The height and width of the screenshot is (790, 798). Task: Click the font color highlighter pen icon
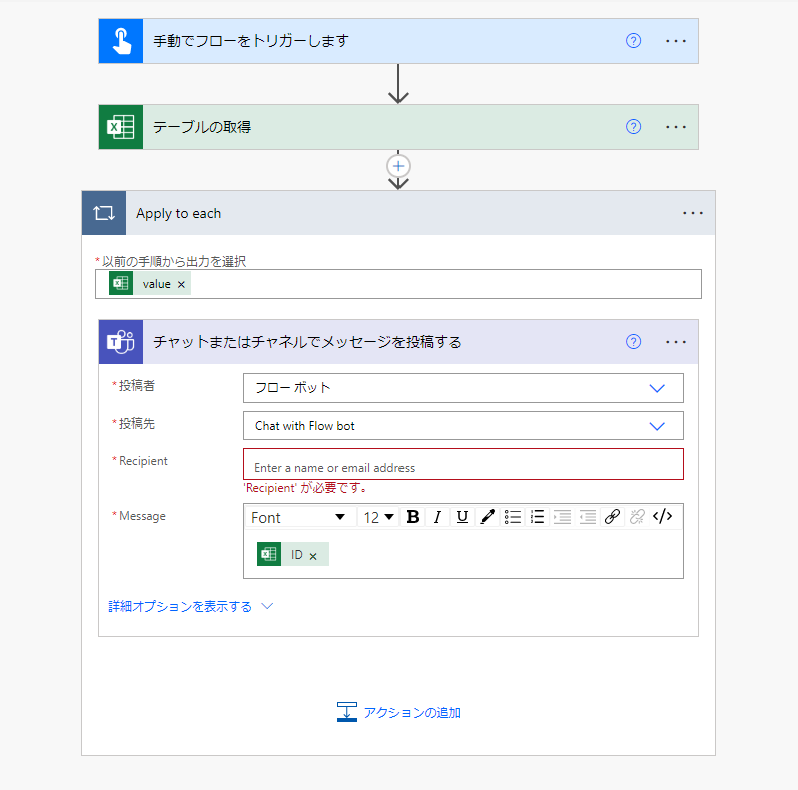pyautogui.click(x=487, y=517)
